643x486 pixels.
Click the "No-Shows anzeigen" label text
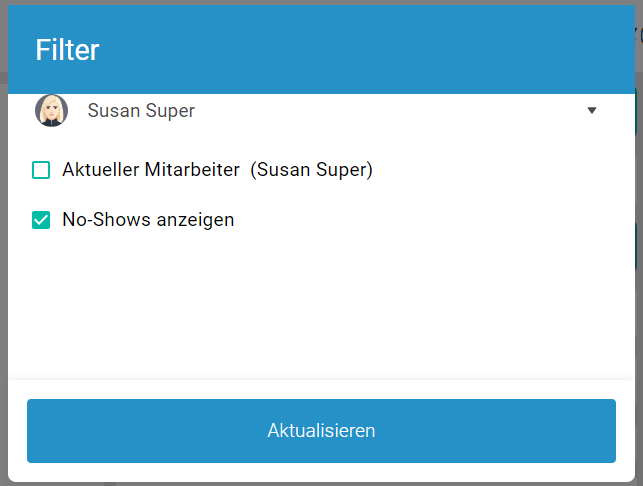pos(148,220)
